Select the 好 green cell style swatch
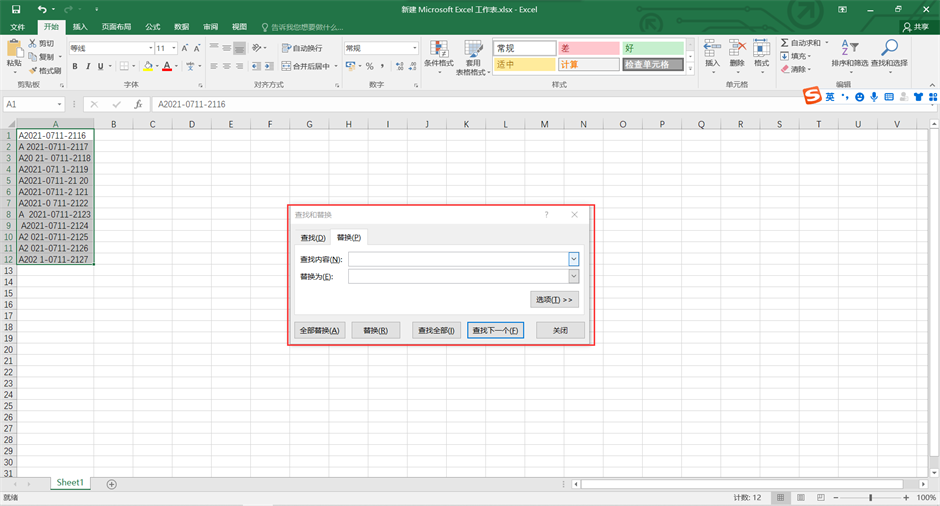This screenshot has height=506, width=940. (x=653, y=48)
